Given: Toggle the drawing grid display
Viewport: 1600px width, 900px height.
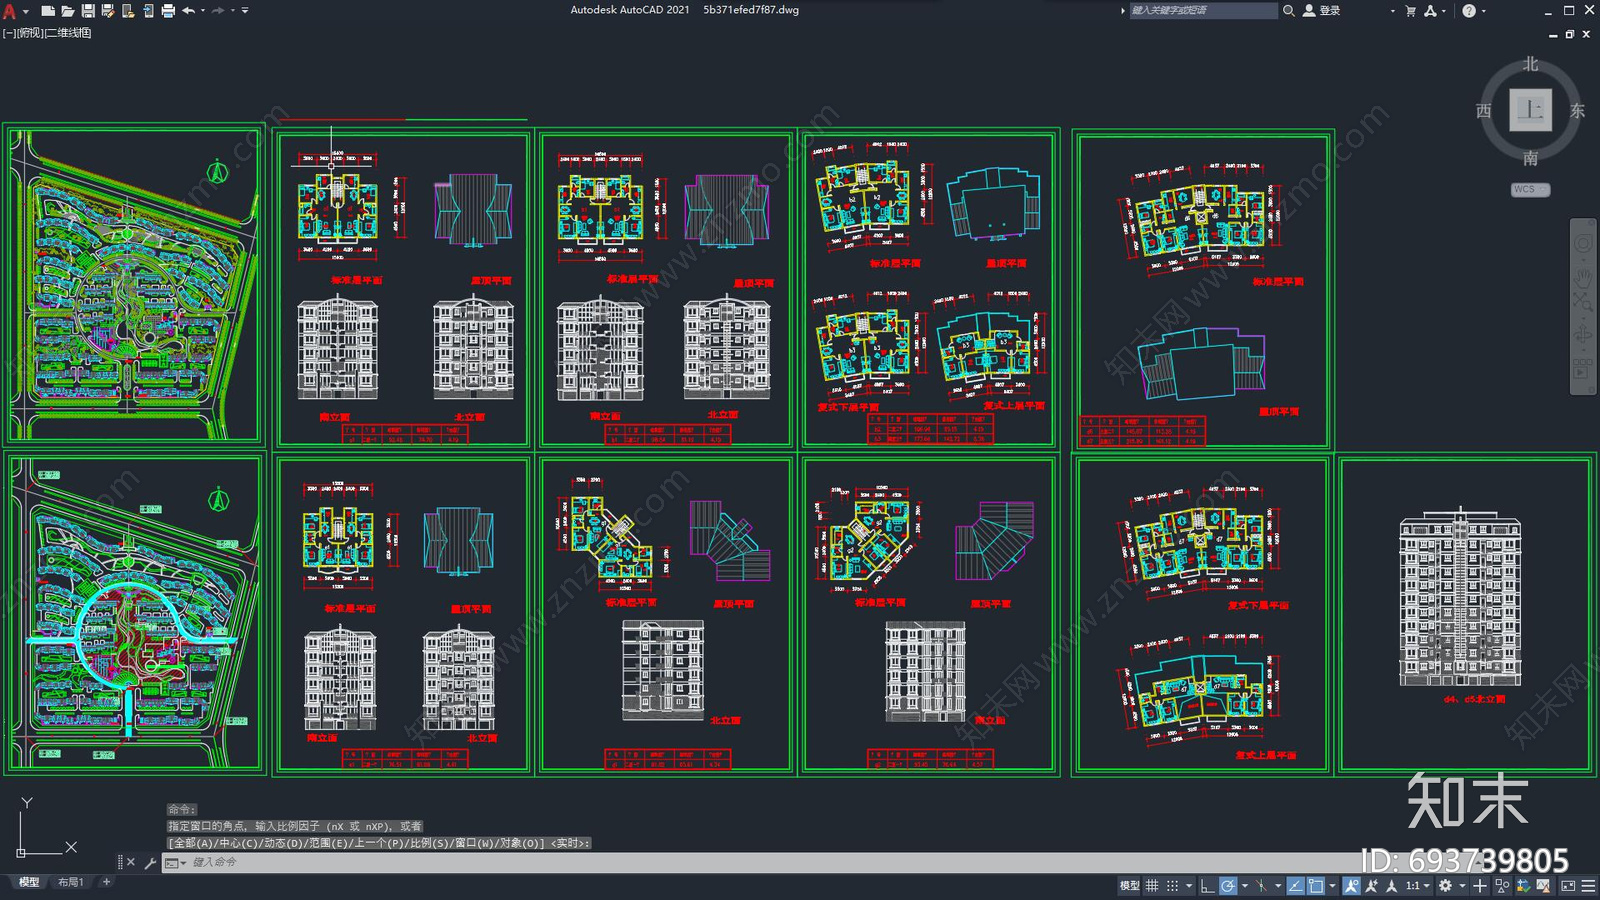Looking at the screenshot, I should click(1152, 886).
